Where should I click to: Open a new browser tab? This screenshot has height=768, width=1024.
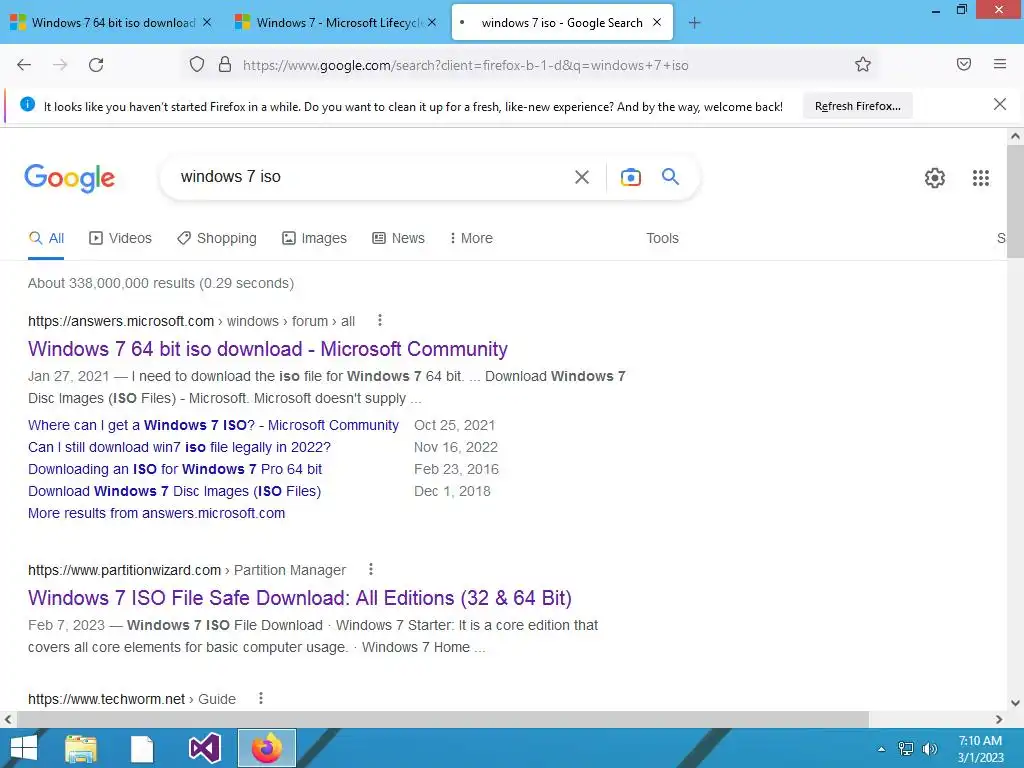click(x=694, y=23)
